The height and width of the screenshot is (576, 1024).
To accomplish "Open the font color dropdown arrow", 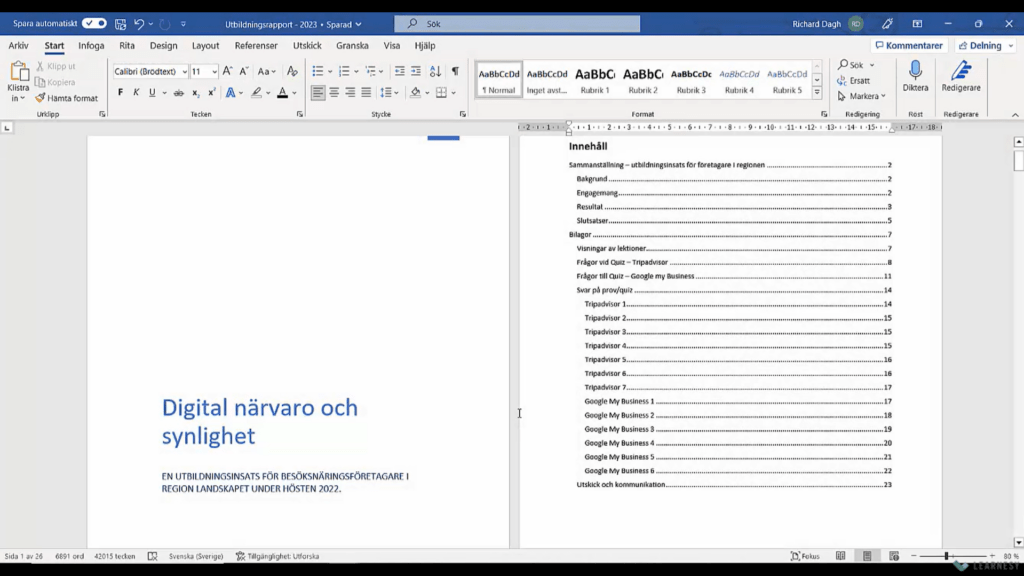I will pos(295,93).
